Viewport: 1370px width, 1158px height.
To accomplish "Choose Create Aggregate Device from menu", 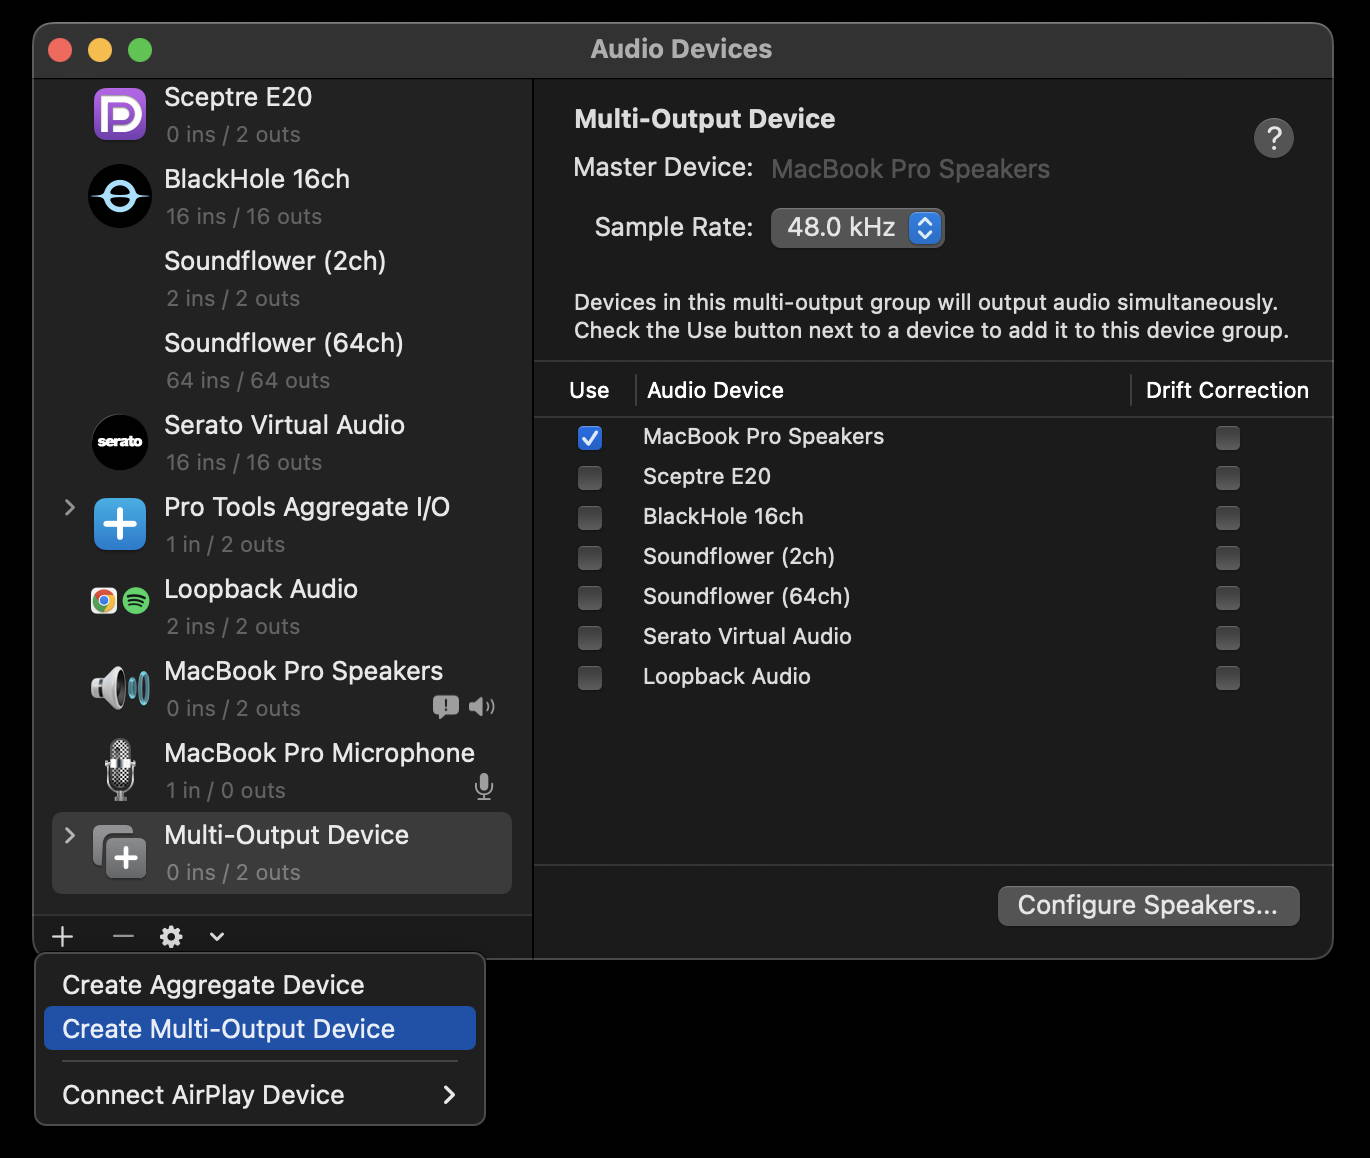I will pos(260,985).
